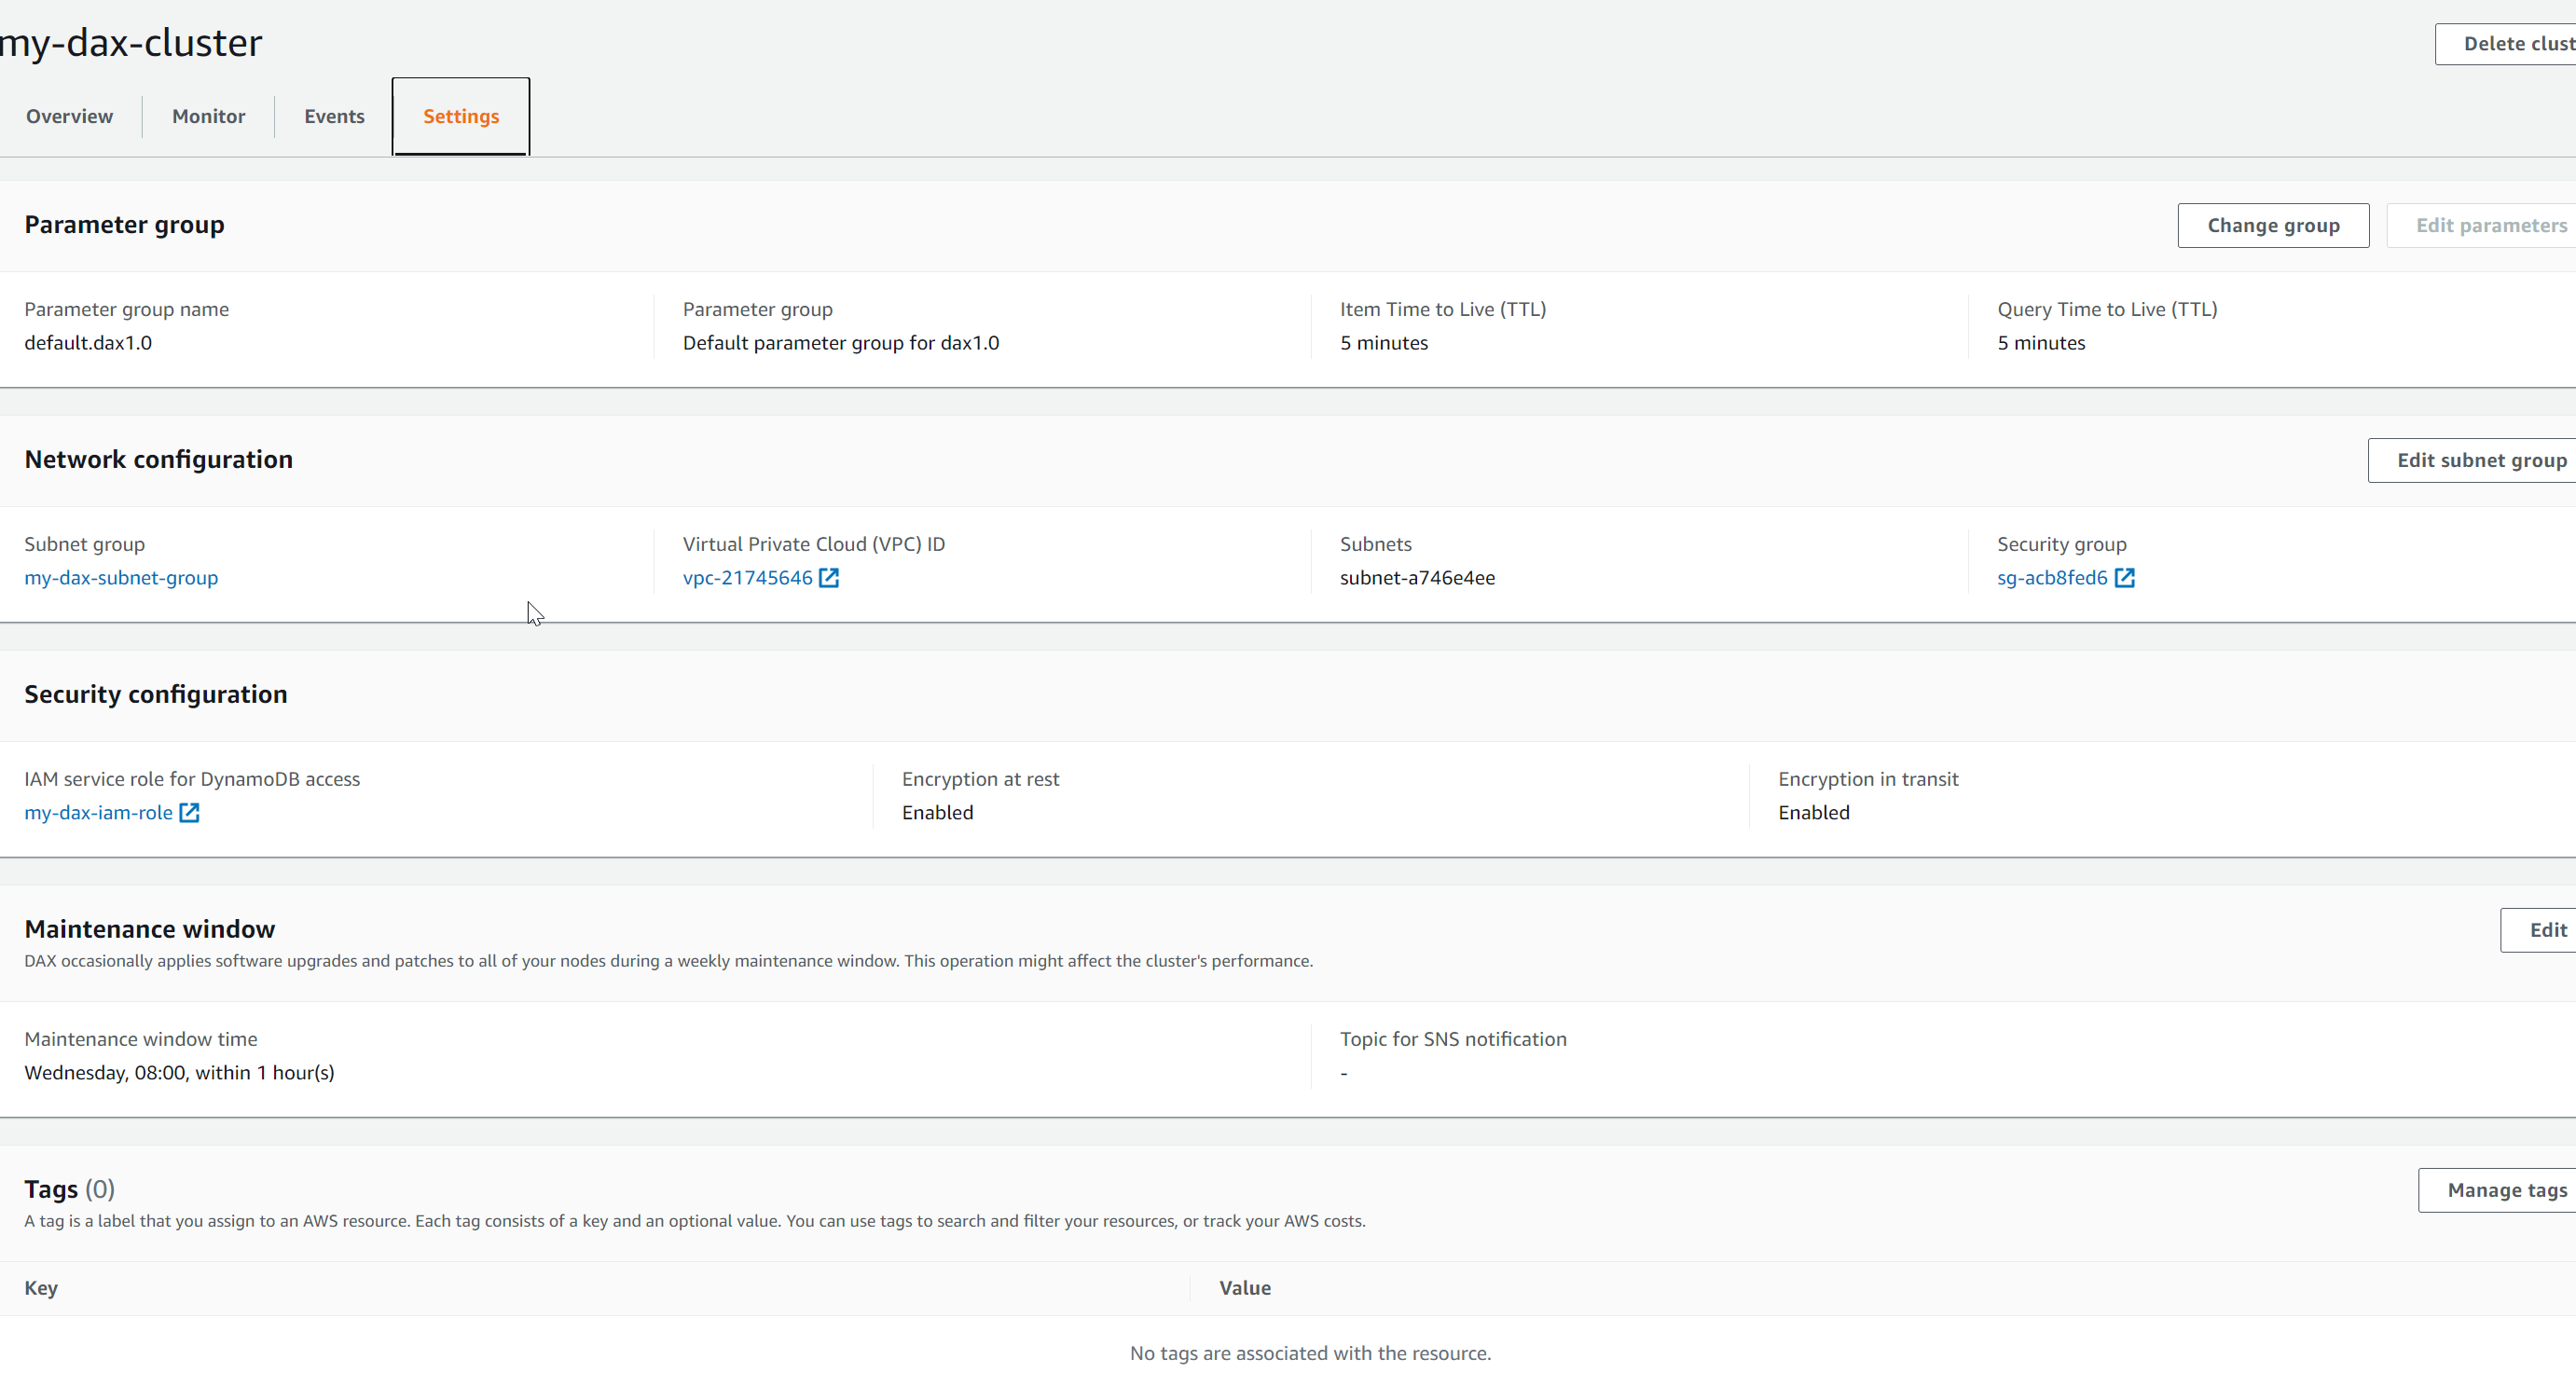
Task: Click the my-dax-cluster page title
Action: (x=131, y=43)
